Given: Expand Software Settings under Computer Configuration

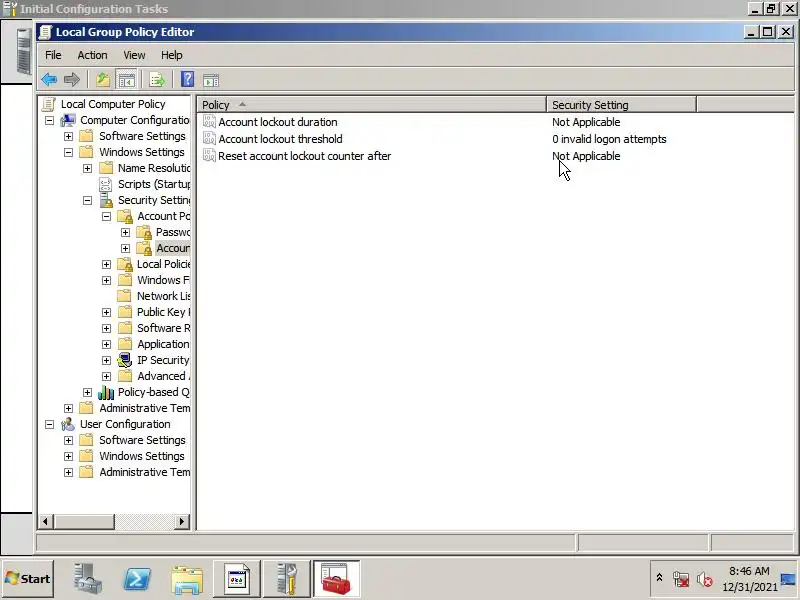Looking at the screenshot, I should click(x=68, y=136).
